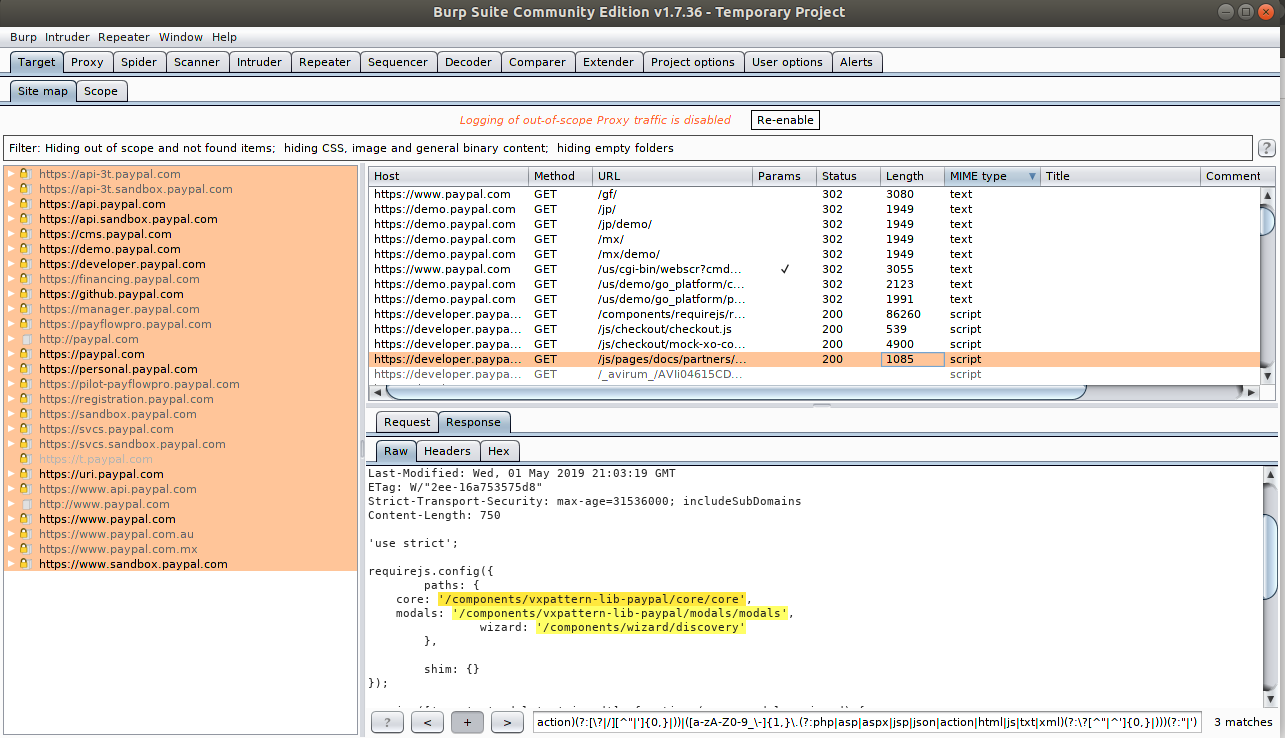
Task: Sort table by Method column
Action: tap(560, 176)
